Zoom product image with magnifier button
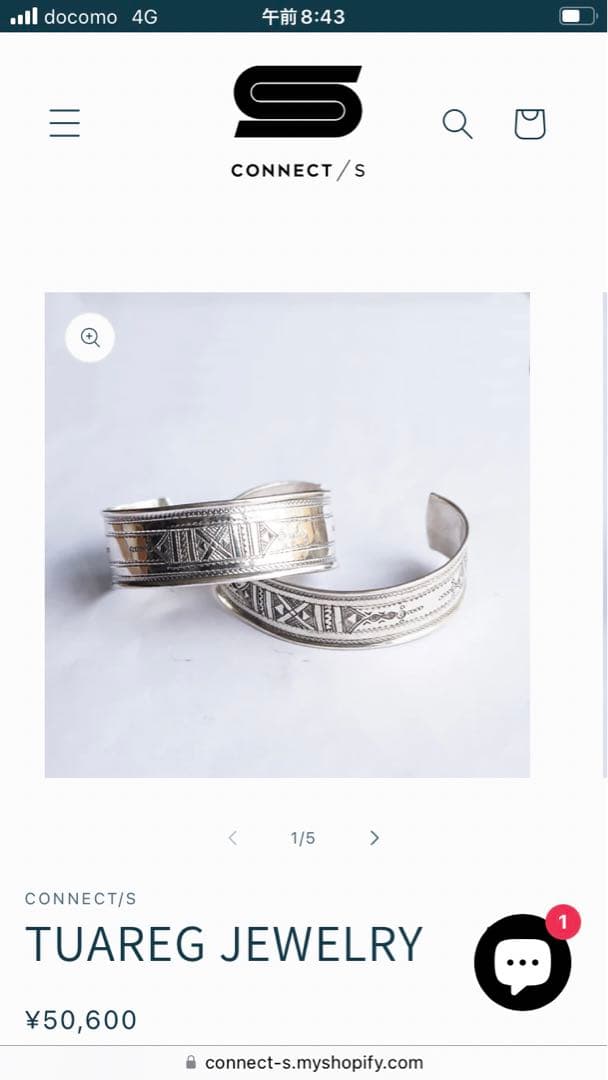608x1080 pixels. coord(90,338)
